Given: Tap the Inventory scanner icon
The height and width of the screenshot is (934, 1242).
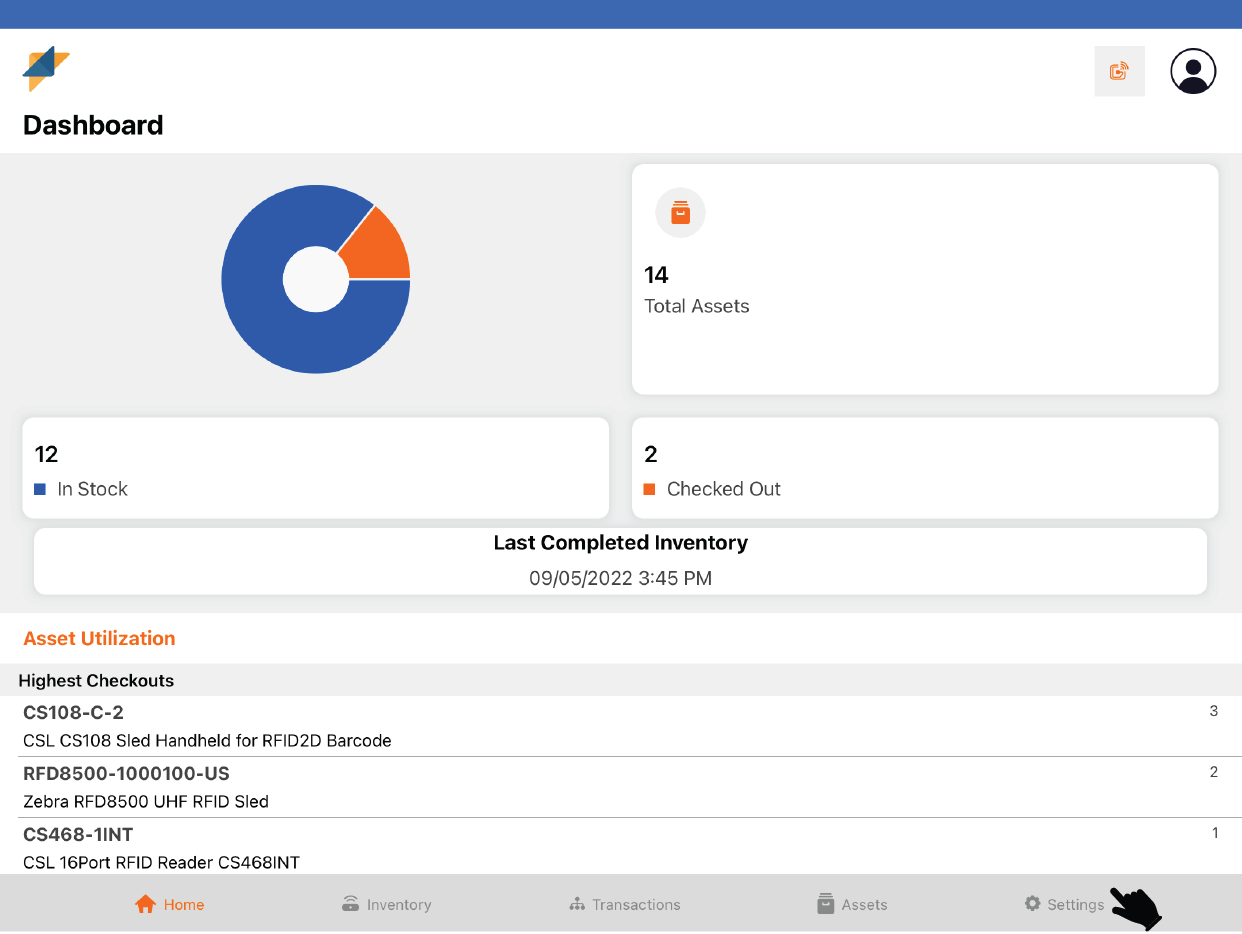Looking at the screenshot, I should click(350, 904).
